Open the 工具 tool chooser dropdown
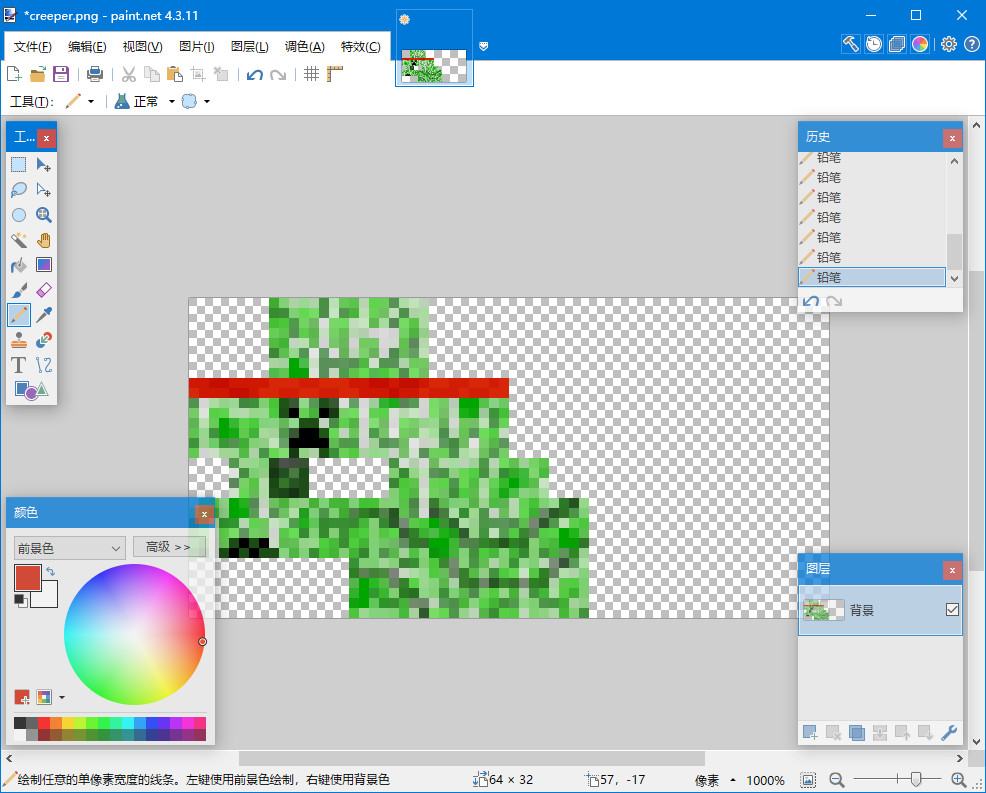The width and height of the screenshot is (986, 793). [x=91, y=101]
